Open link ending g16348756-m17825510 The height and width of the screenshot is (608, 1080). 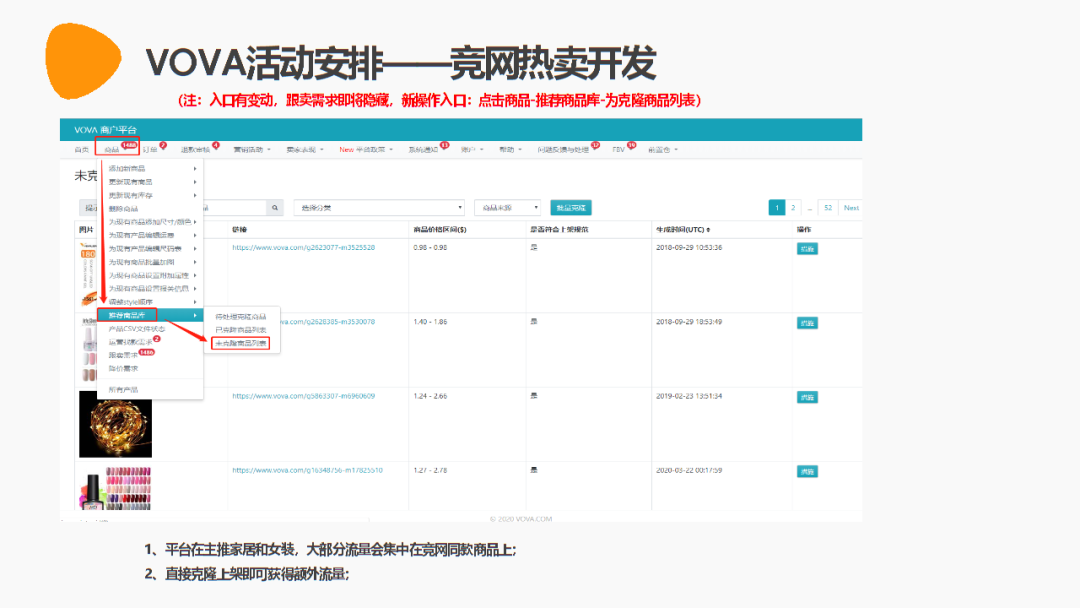pyautogui.click(x=307, y=470)
